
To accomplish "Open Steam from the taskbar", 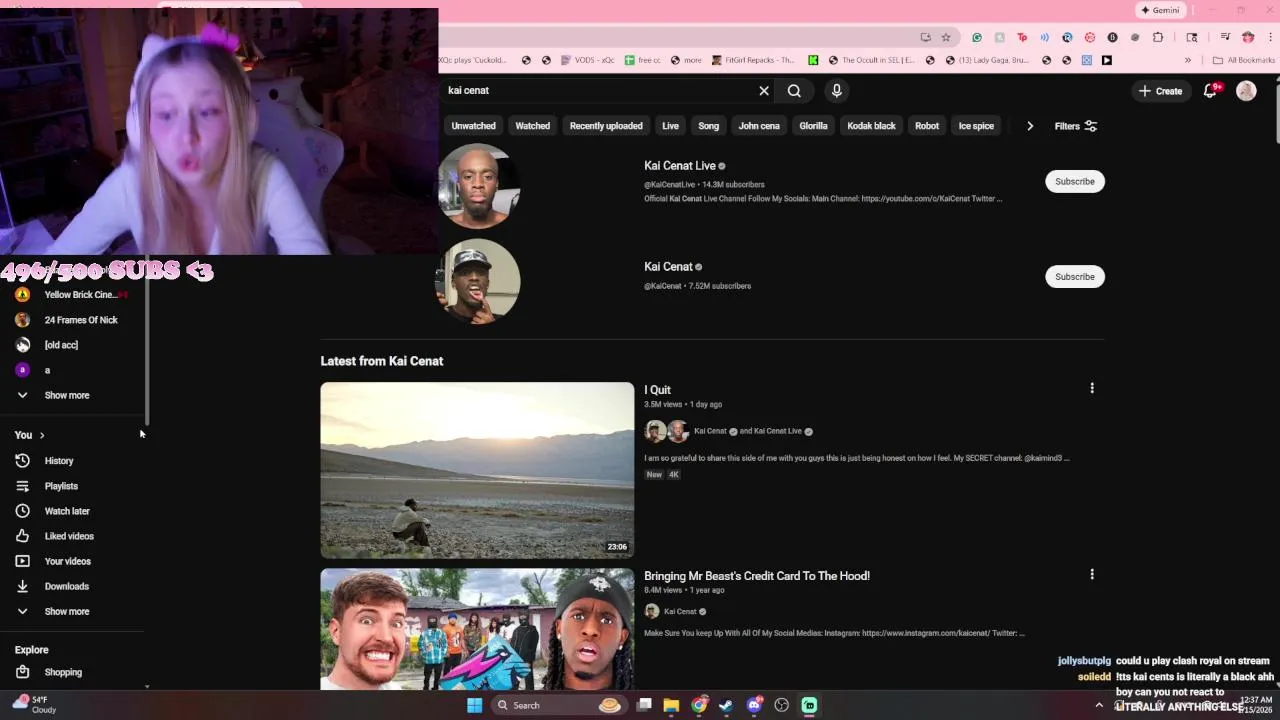I will (x=726, y=705).
